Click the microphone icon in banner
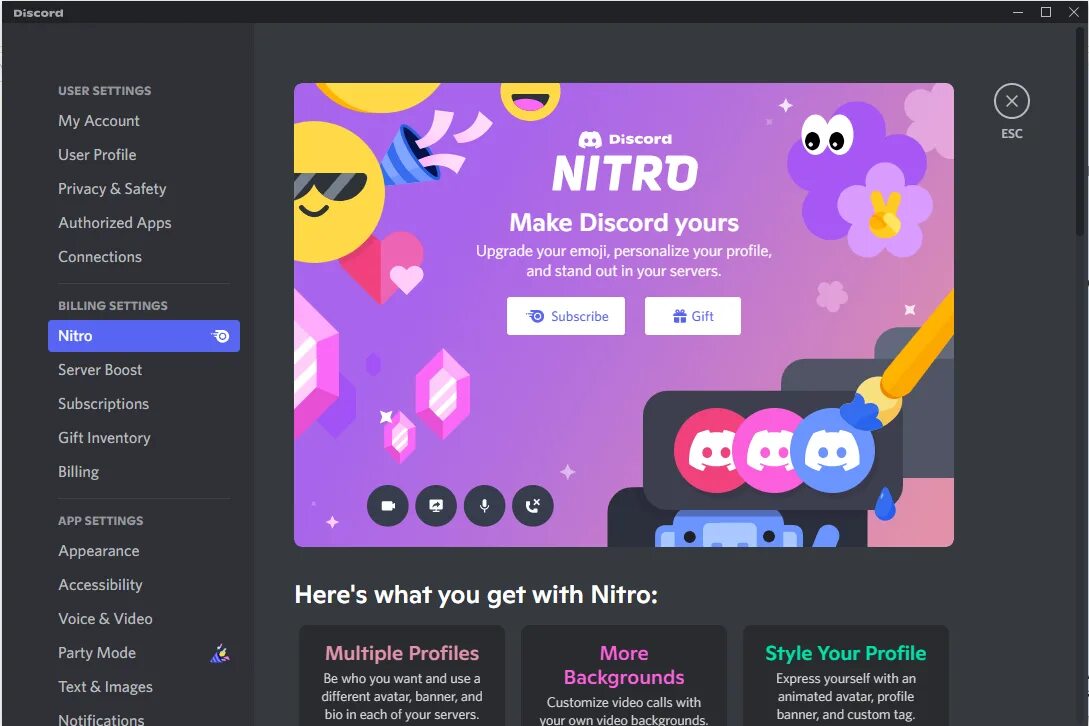The width and height of the screenshot is (1089, 726). point(485,506)
